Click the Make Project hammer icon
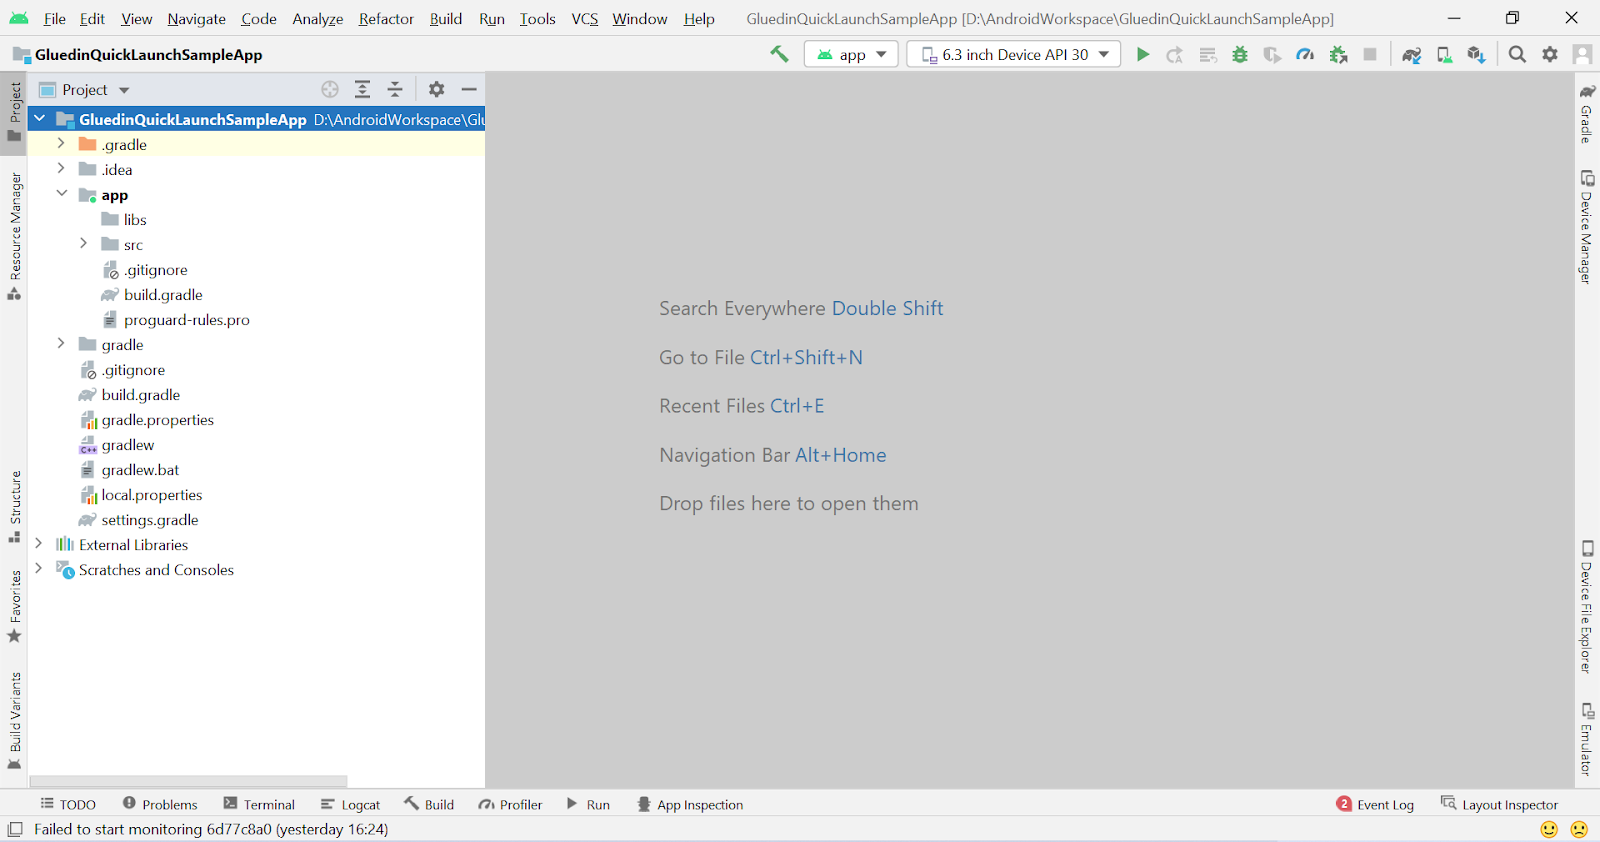The image size is (1600, 842). click(779, 54)
